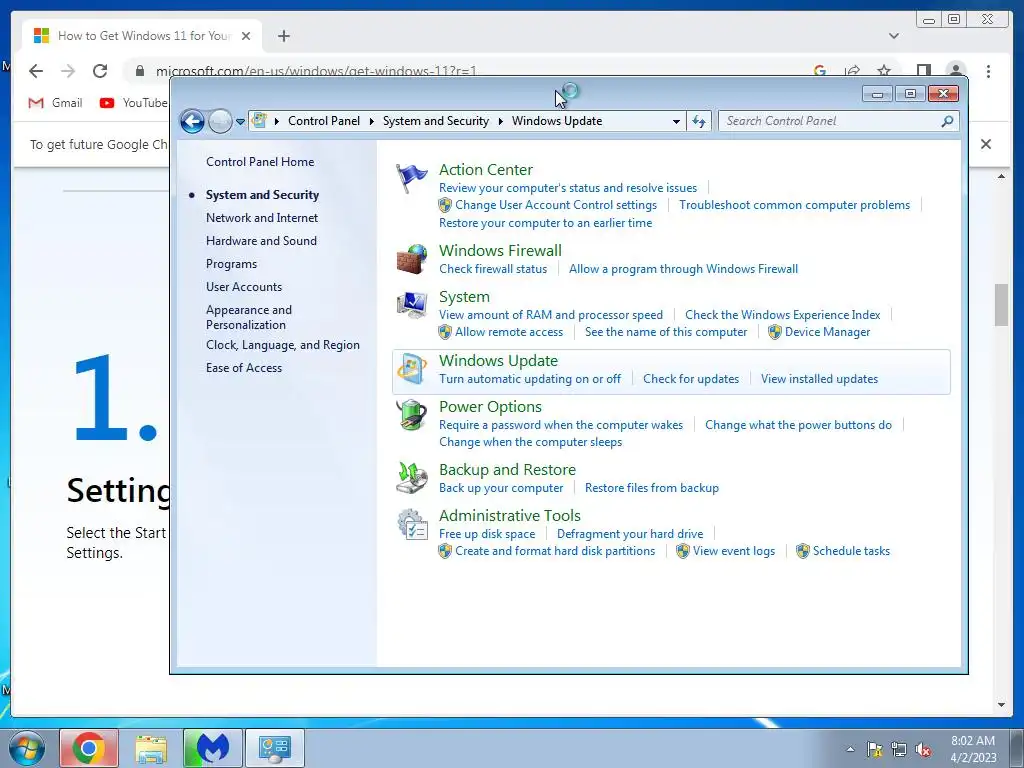Screen dimensions: 1024x768
Task: Click the taskbar clock showing 8:02 AM
Action: click(972, 749)
